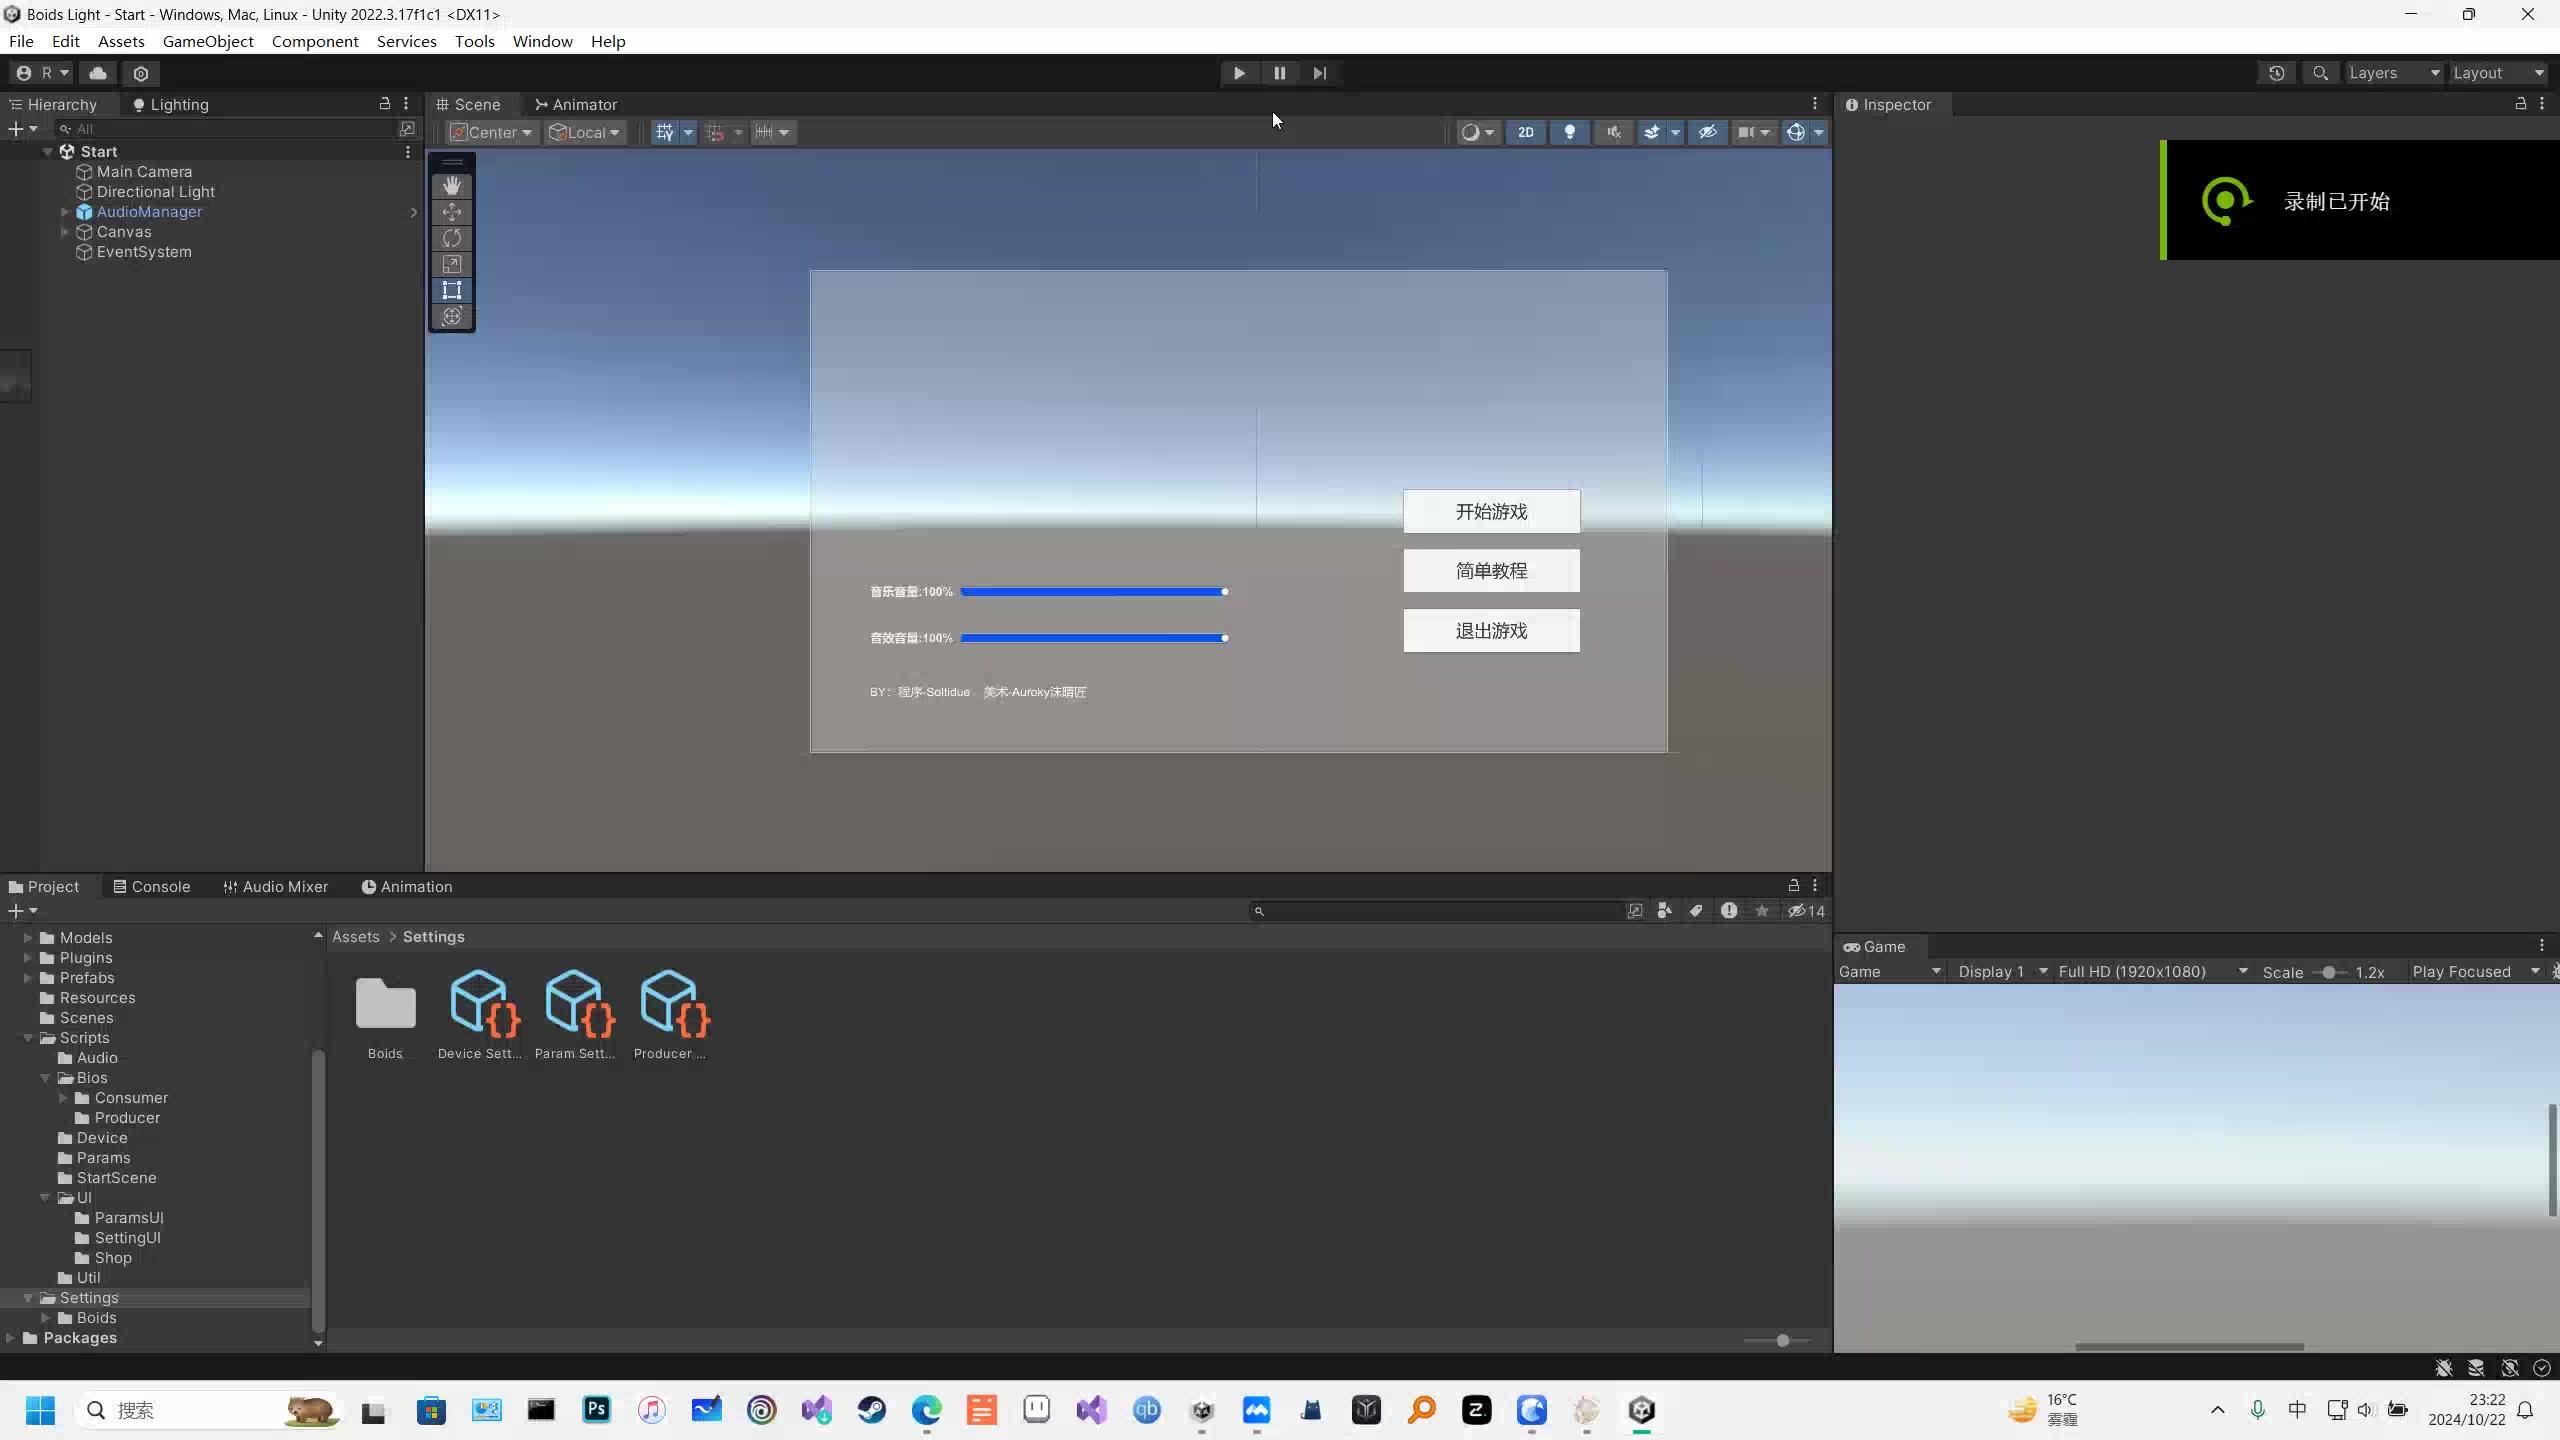Click the 退出游戏 (Exit Game) button
Image resolution: width=2560 pixels, height=1440 pixels.
[x=1491, y=629]
